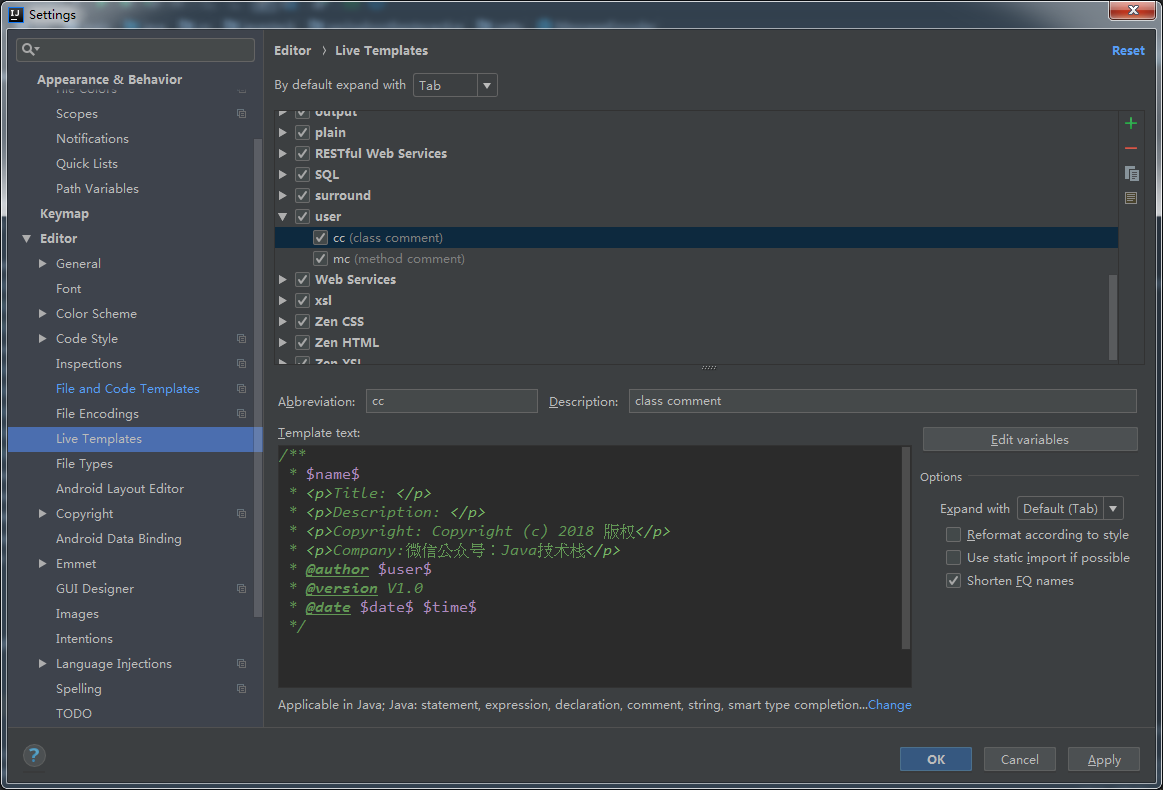This screenshot has width=1163, height=790.
Task: Click the Change link for applicable contexts
Action: click(889, 705)
